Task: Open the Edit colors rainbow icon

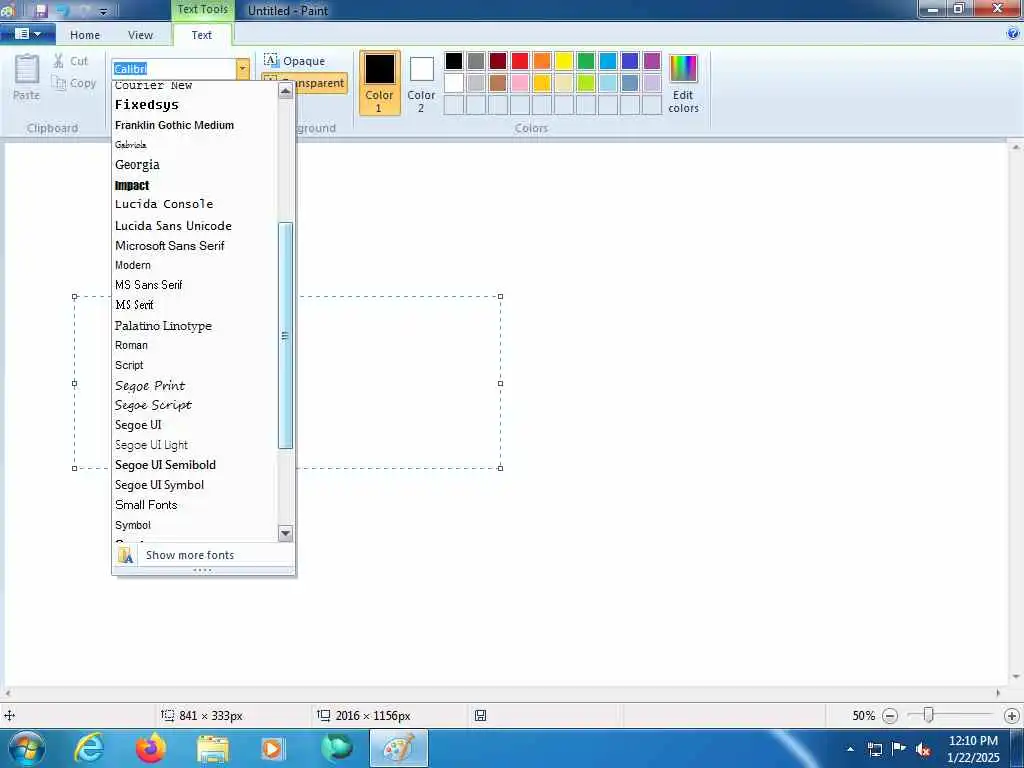Action: tap(683, 69)
